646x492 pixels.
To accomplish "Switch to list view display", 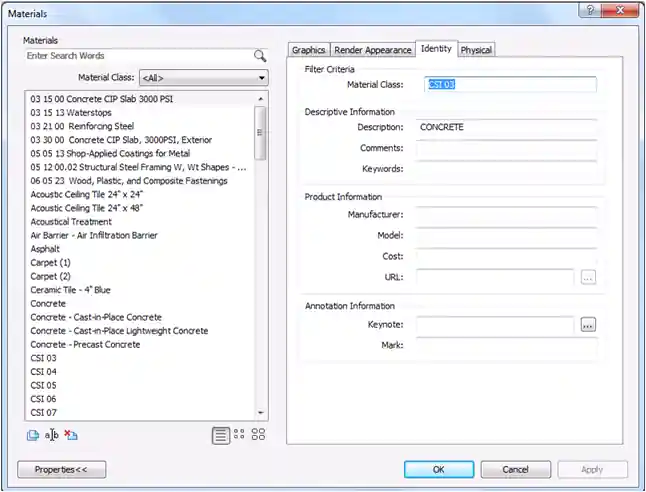I will click(x=220, y=435).
